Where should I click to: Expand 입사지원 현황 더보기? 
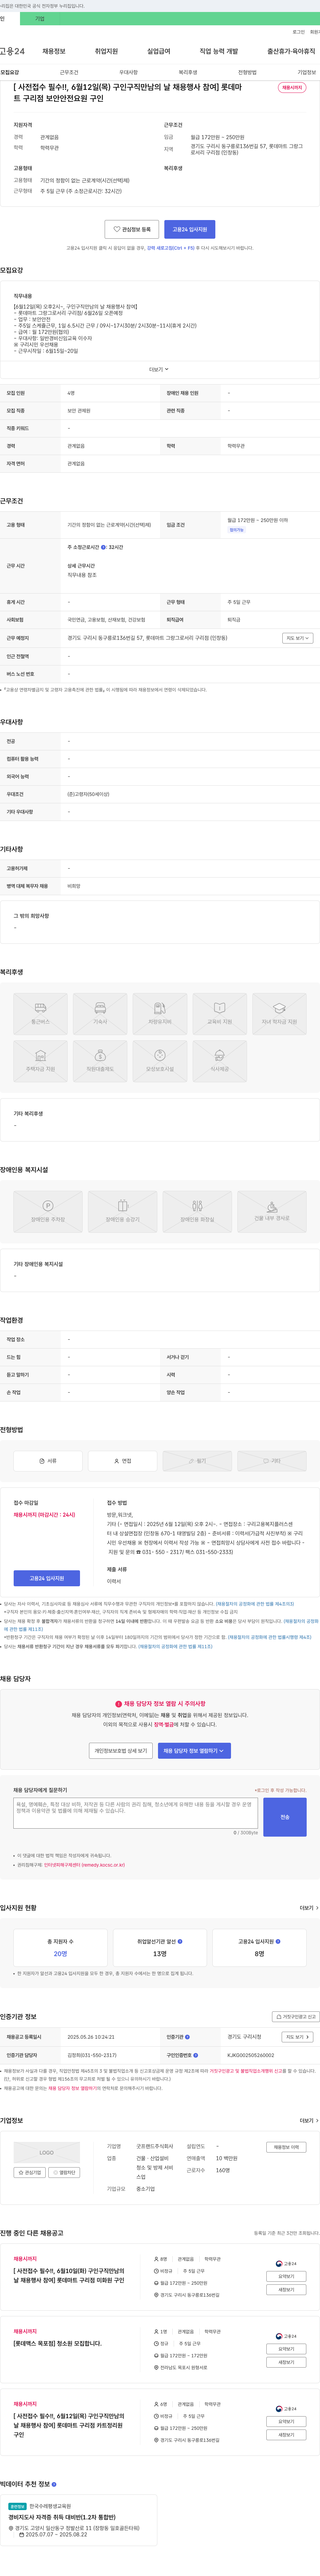[309, 1908]
